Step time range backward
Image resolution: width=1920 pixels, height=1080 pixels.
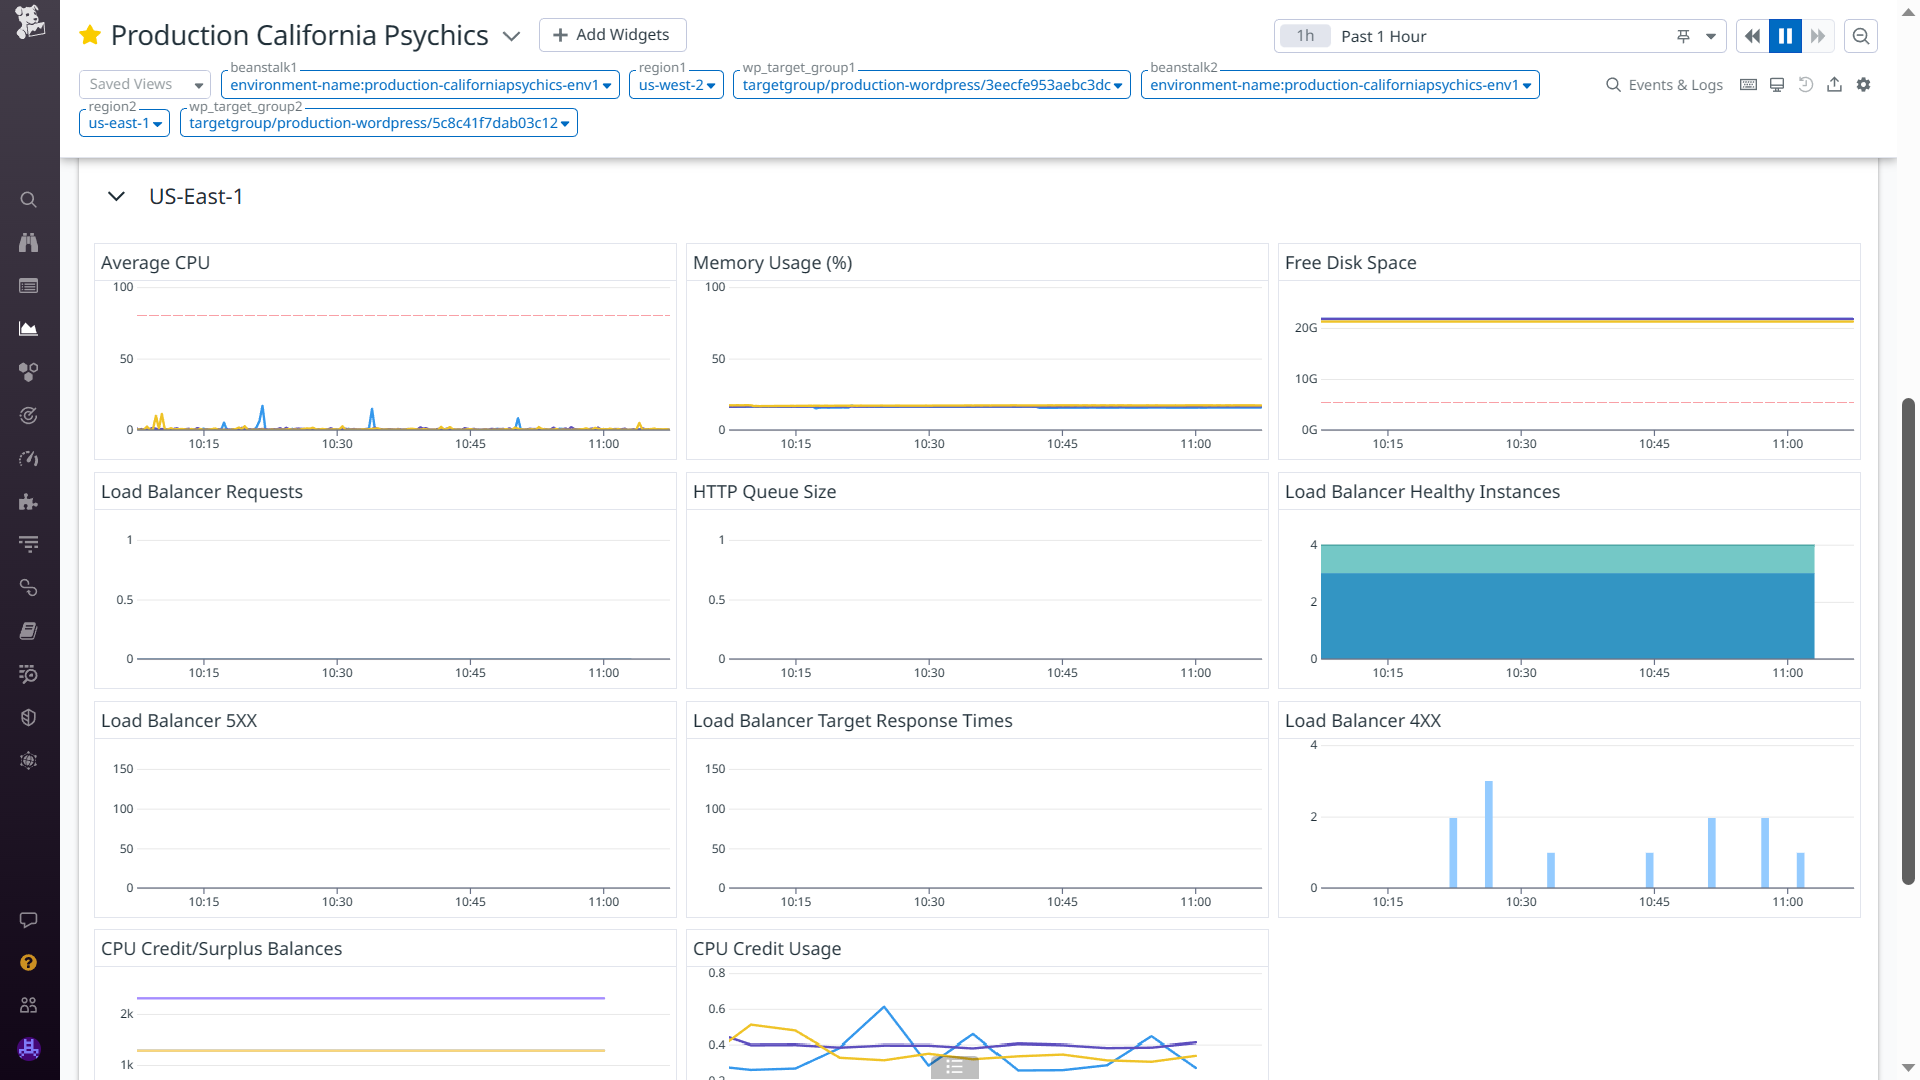click(1752, 36)
